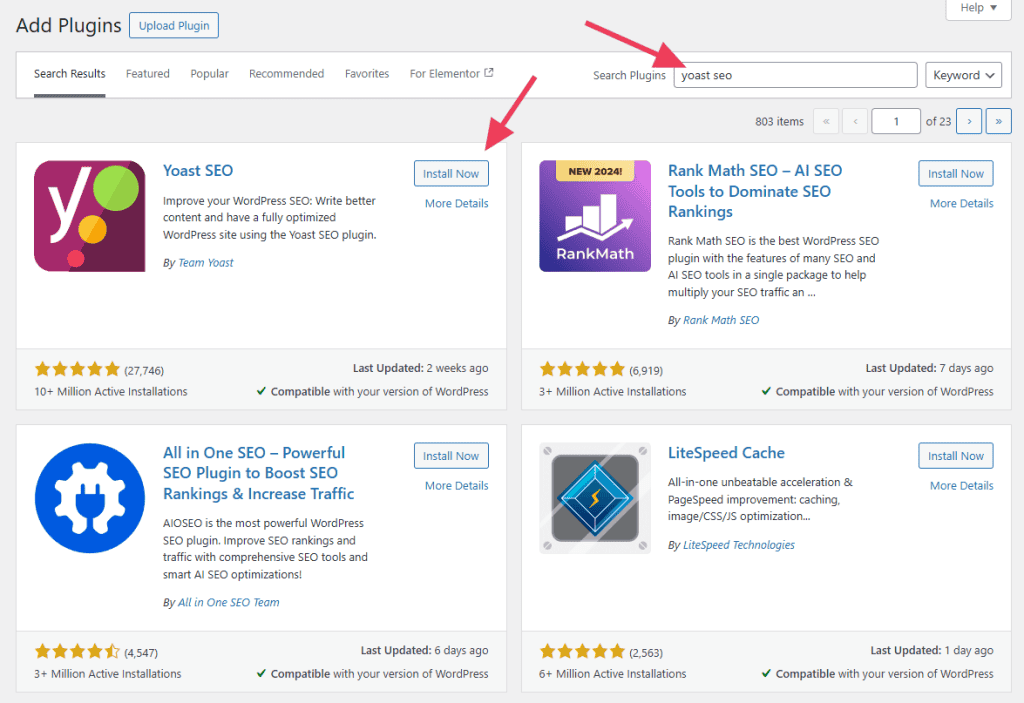View More Details for LiteSpeed Cache
1024x703 pixels.
[961, 485]
